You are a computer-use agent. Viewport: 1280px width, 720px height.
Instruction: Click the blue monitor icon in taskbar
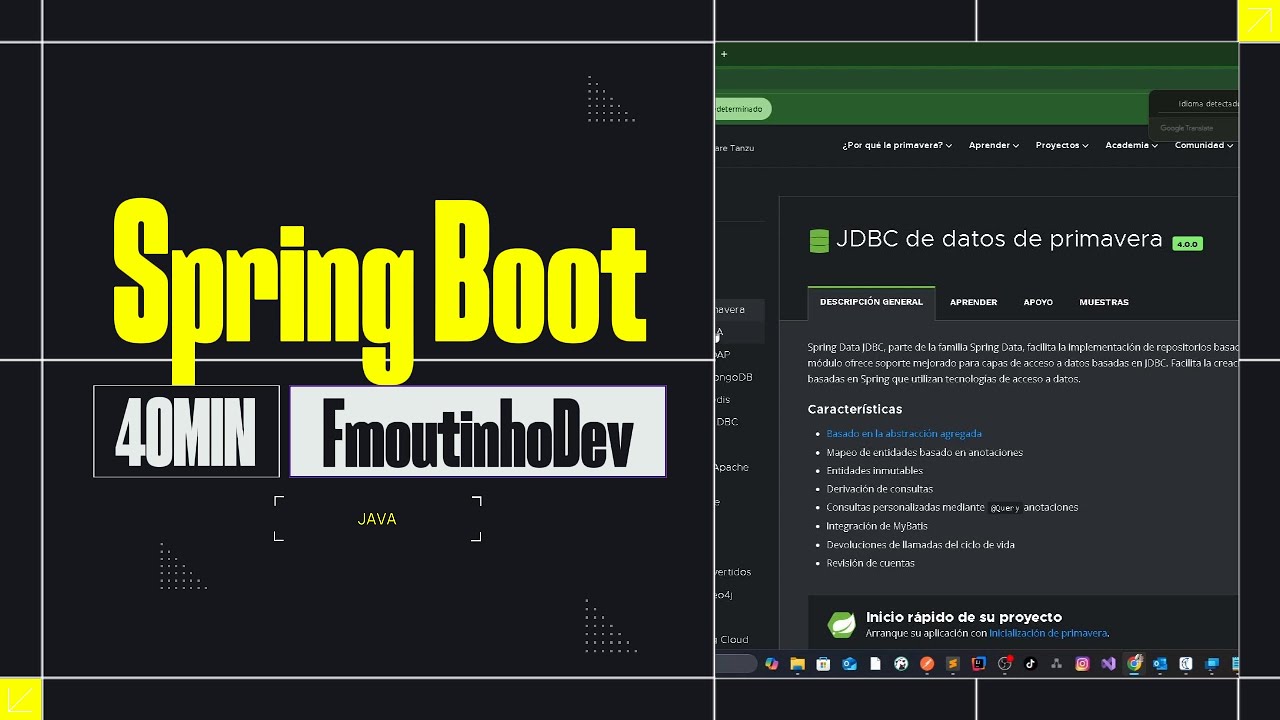(1212, 664)
